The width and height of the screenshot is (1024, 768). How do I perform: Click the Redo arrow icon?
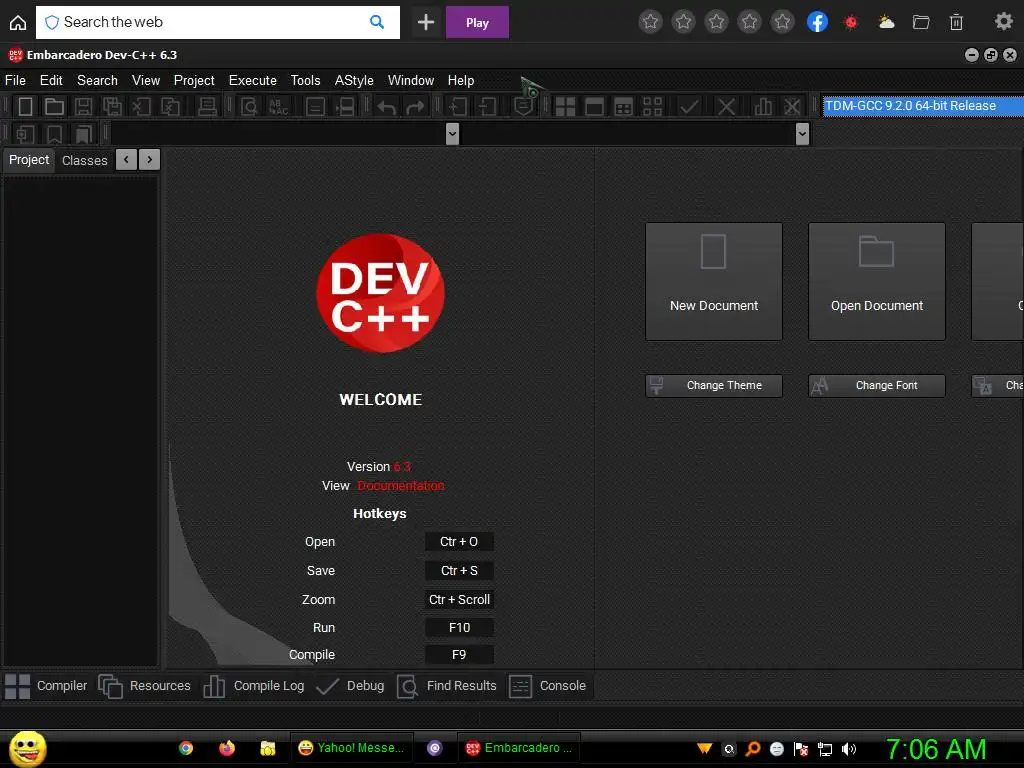point(415,106)
